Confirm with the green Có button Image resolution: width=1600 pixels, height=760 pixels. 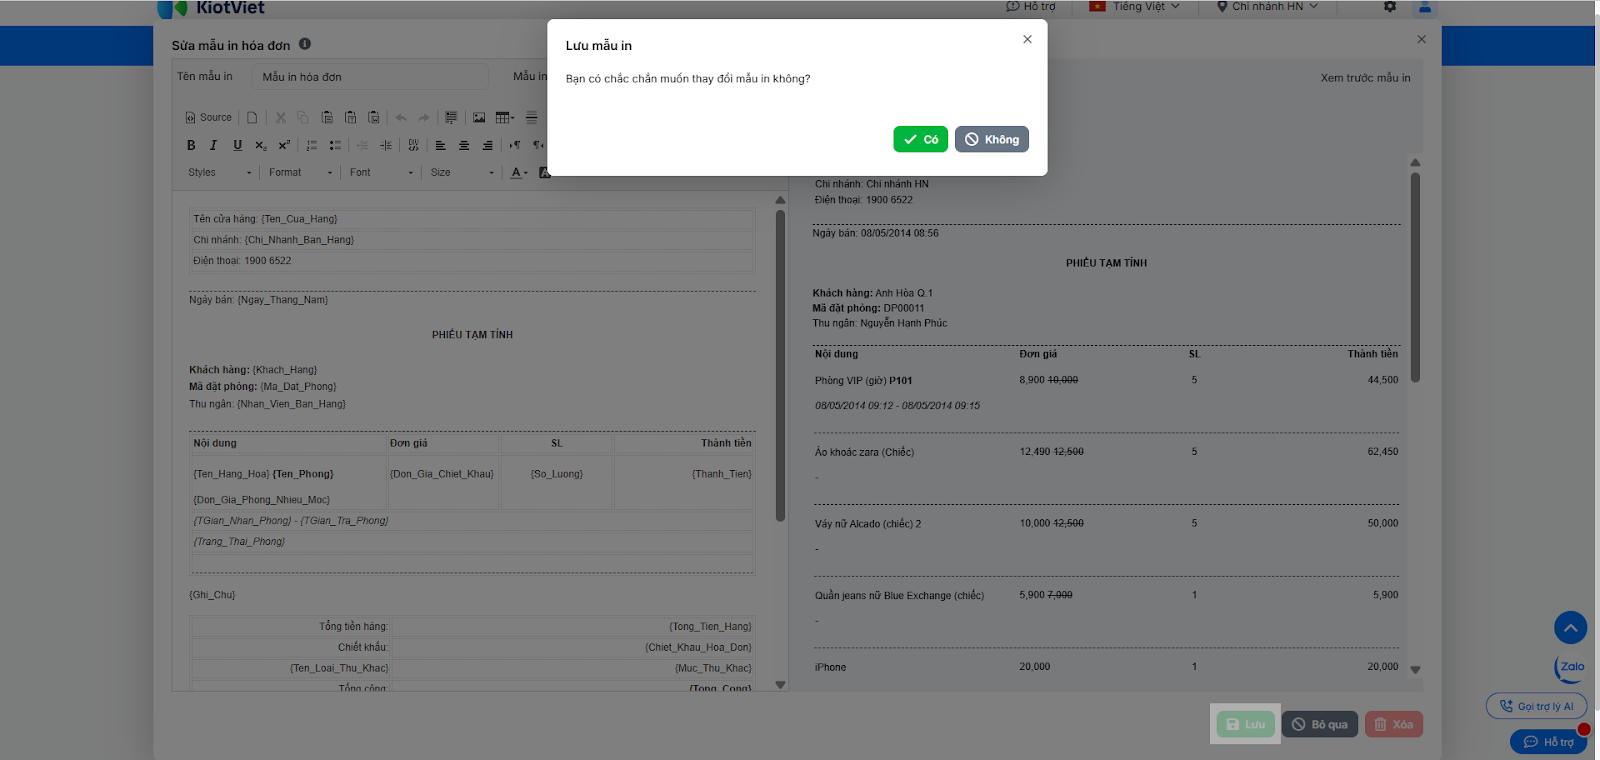point(920,139)
